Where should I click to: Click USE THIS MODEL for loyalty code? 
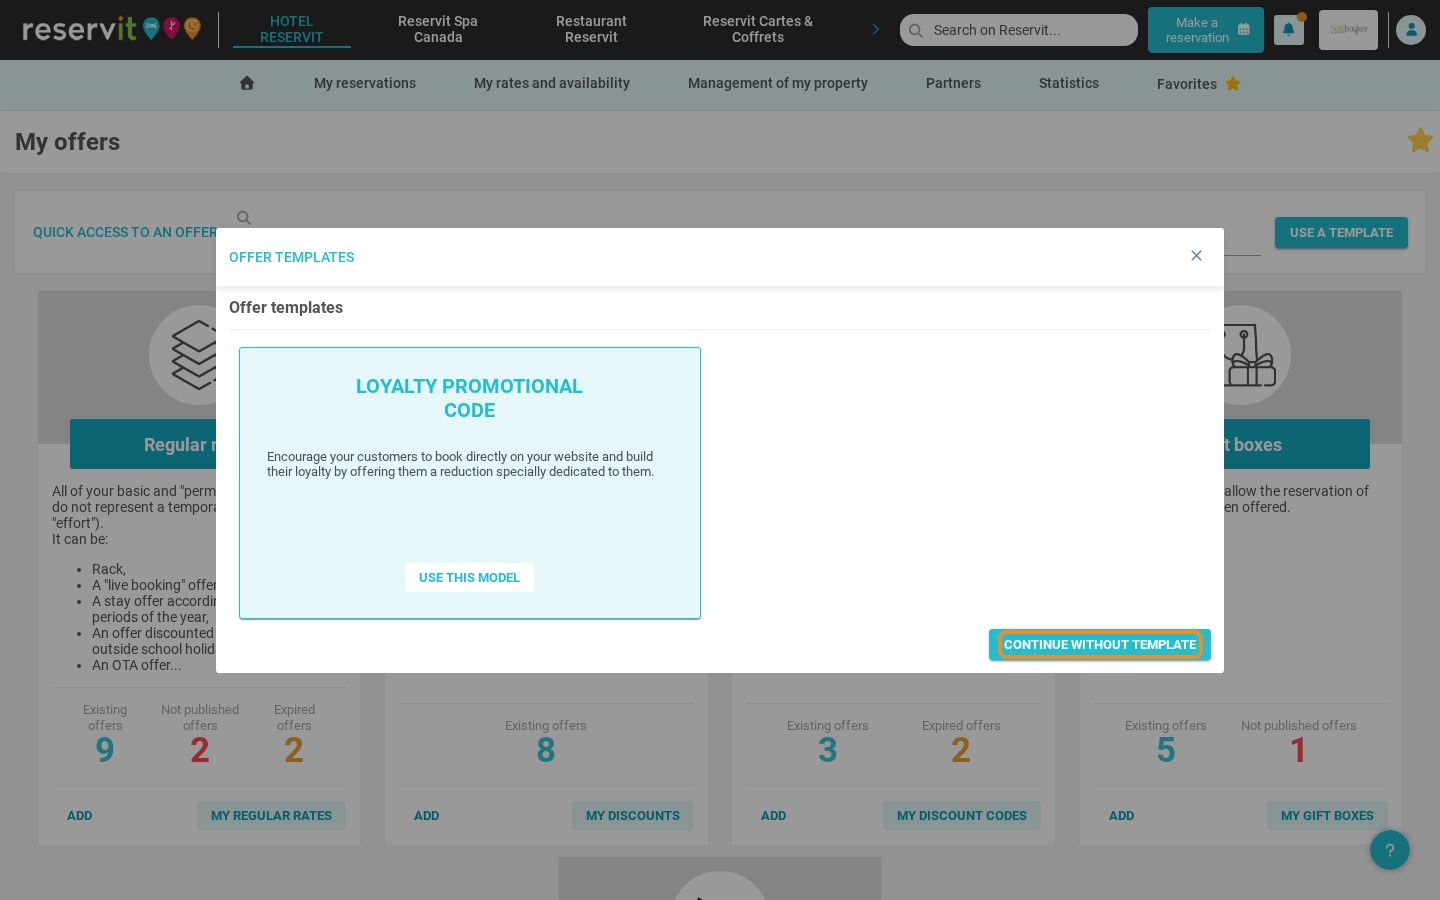coord(469,577)
